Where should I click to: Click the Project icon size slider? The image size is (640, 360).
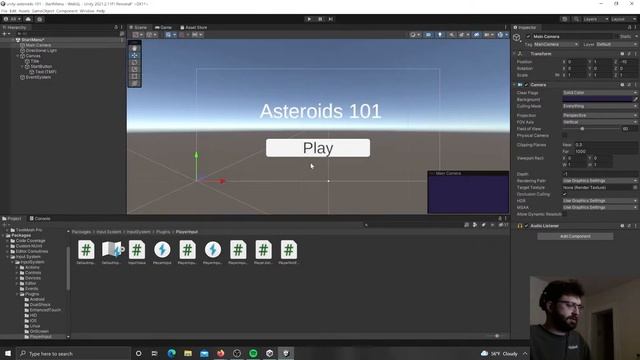tap(496, 336)
